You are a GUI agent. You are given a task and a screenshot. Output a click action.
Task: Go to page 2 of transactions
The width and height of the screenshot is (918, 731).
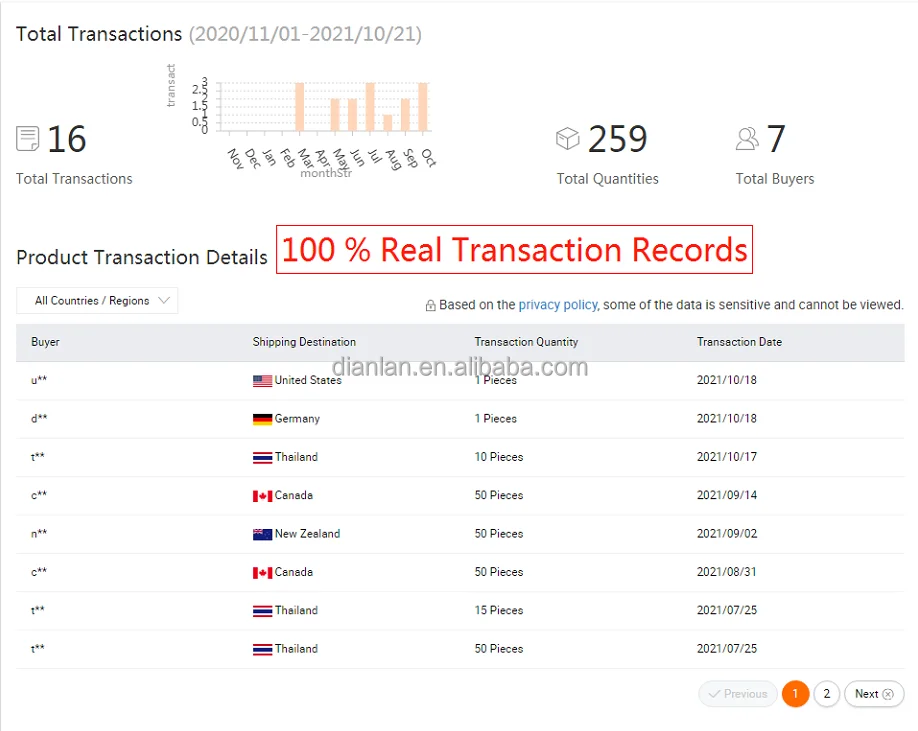(x=827, y=694)
